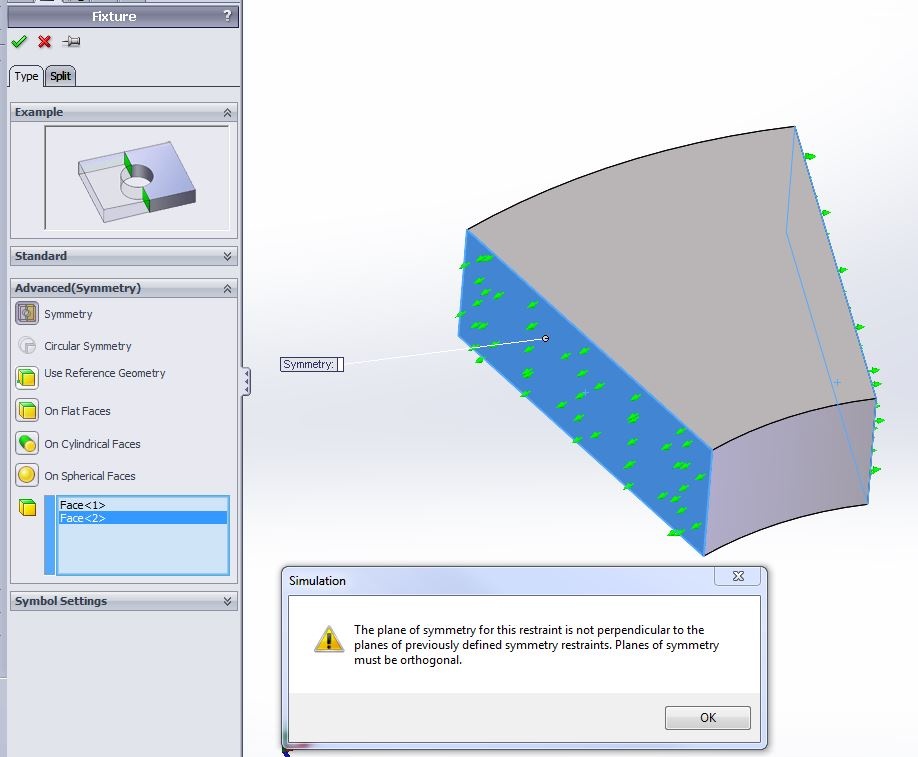Select Circular Symmetry icon
This screenshot has height=757, width=918.
(x=26, y=345)
